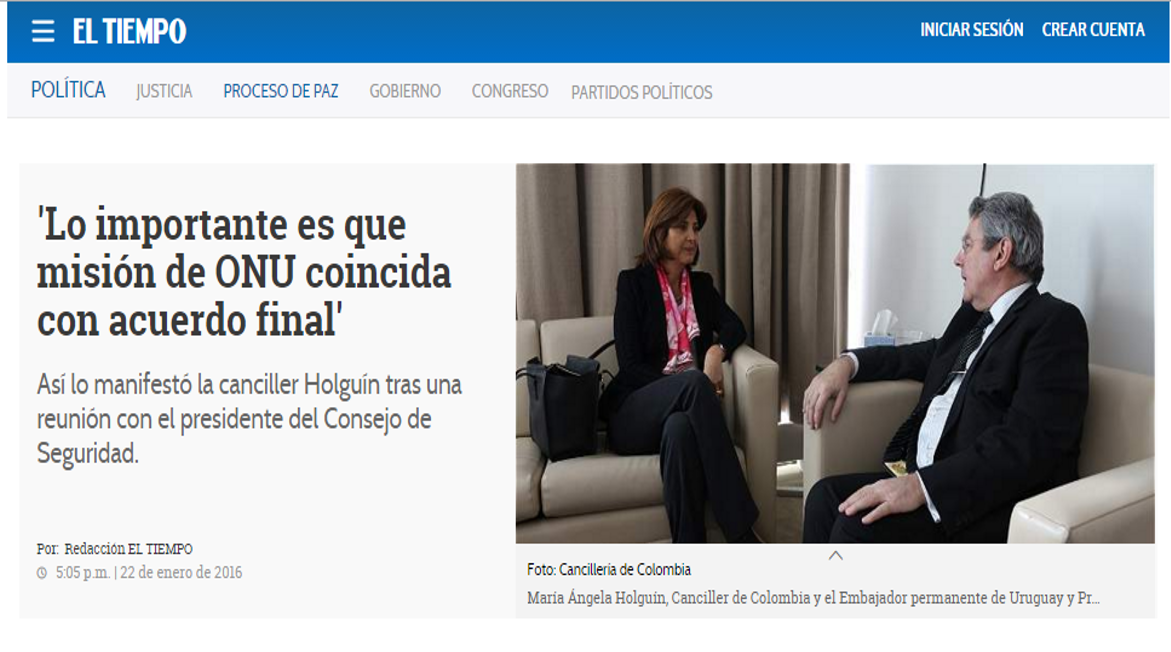
Task: Open the GOBIERNO section
Action: [405, 91]
